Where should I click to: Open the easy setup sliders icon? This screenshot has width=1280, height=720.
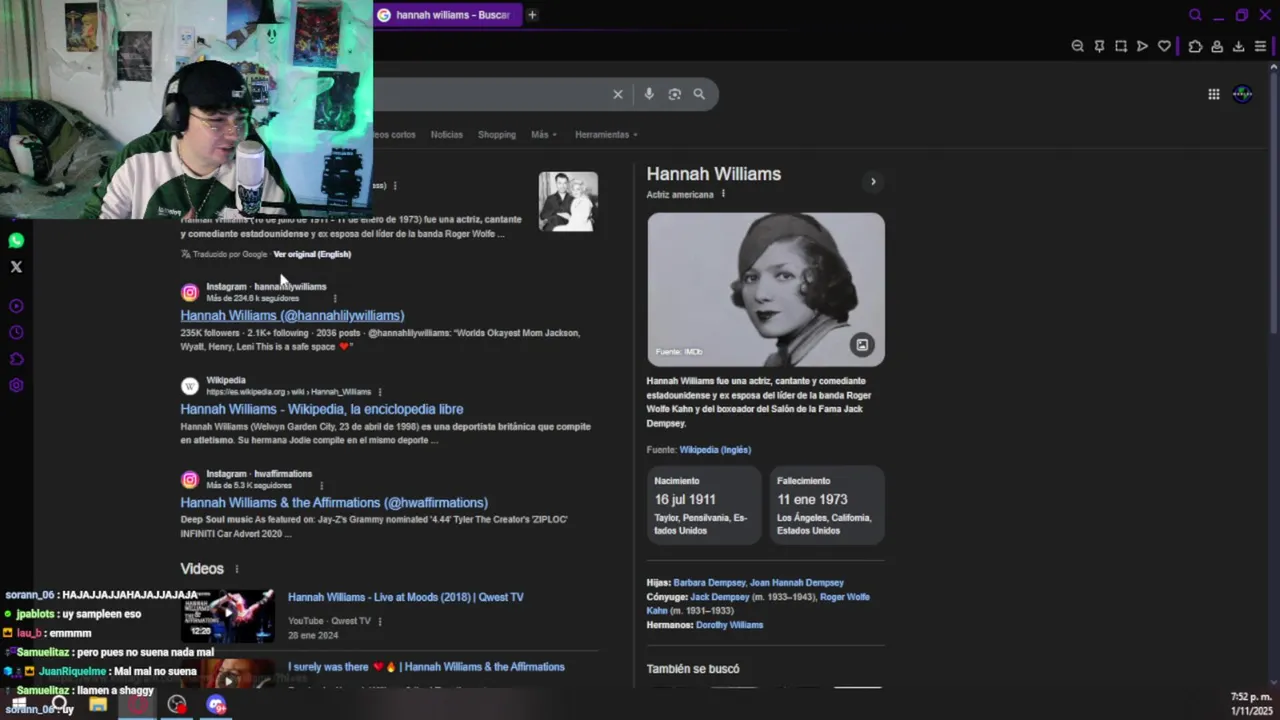pos(1260,46)
